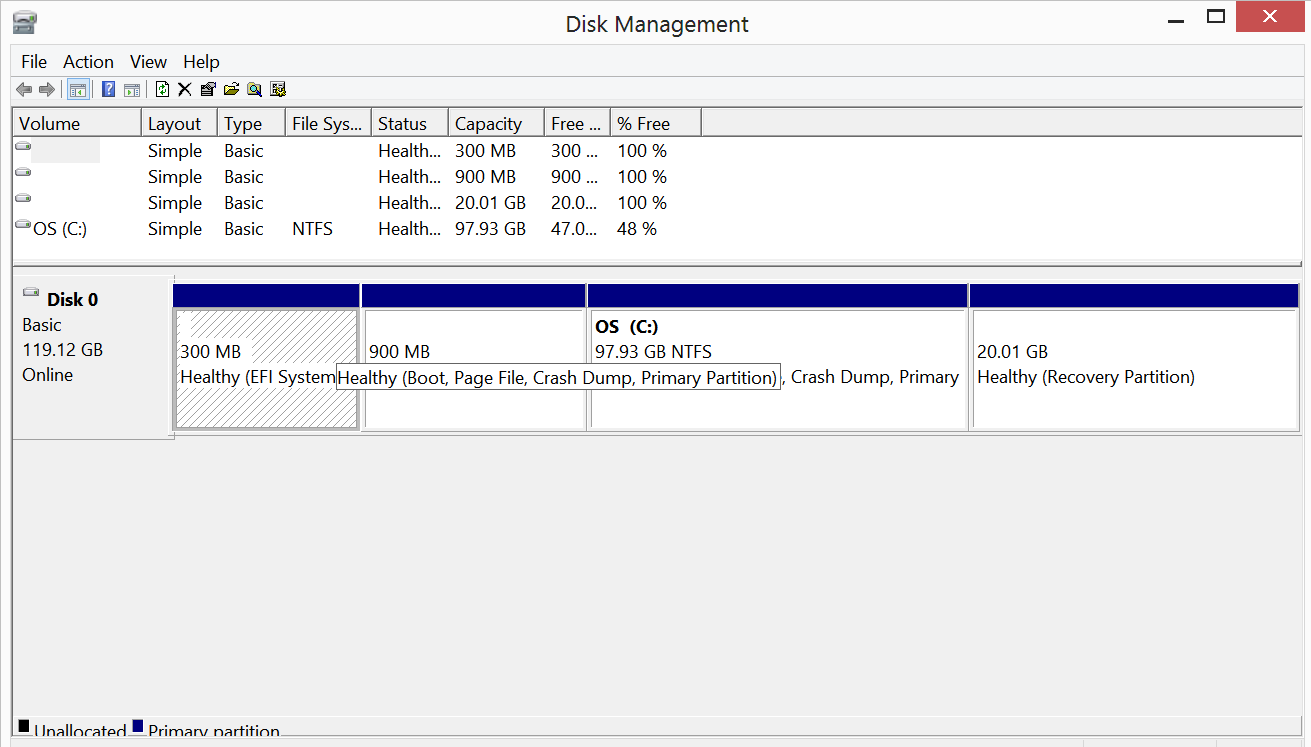1311x747 pixels.
Task: Click the 900 MB capacity cell in volume list
Action: click(x=485, y=177)
